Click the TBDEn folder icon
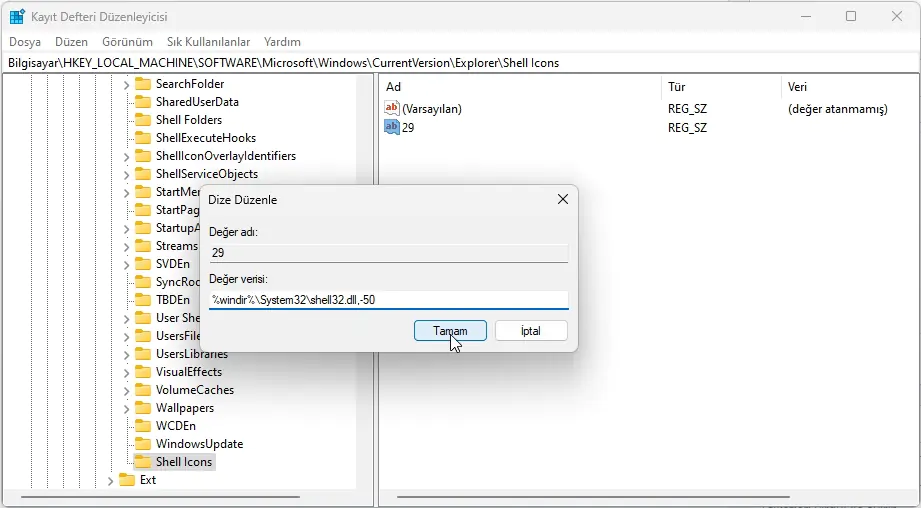Image resolution: width=921 pixels, height=508 pixels. click(x=143, y=300)
